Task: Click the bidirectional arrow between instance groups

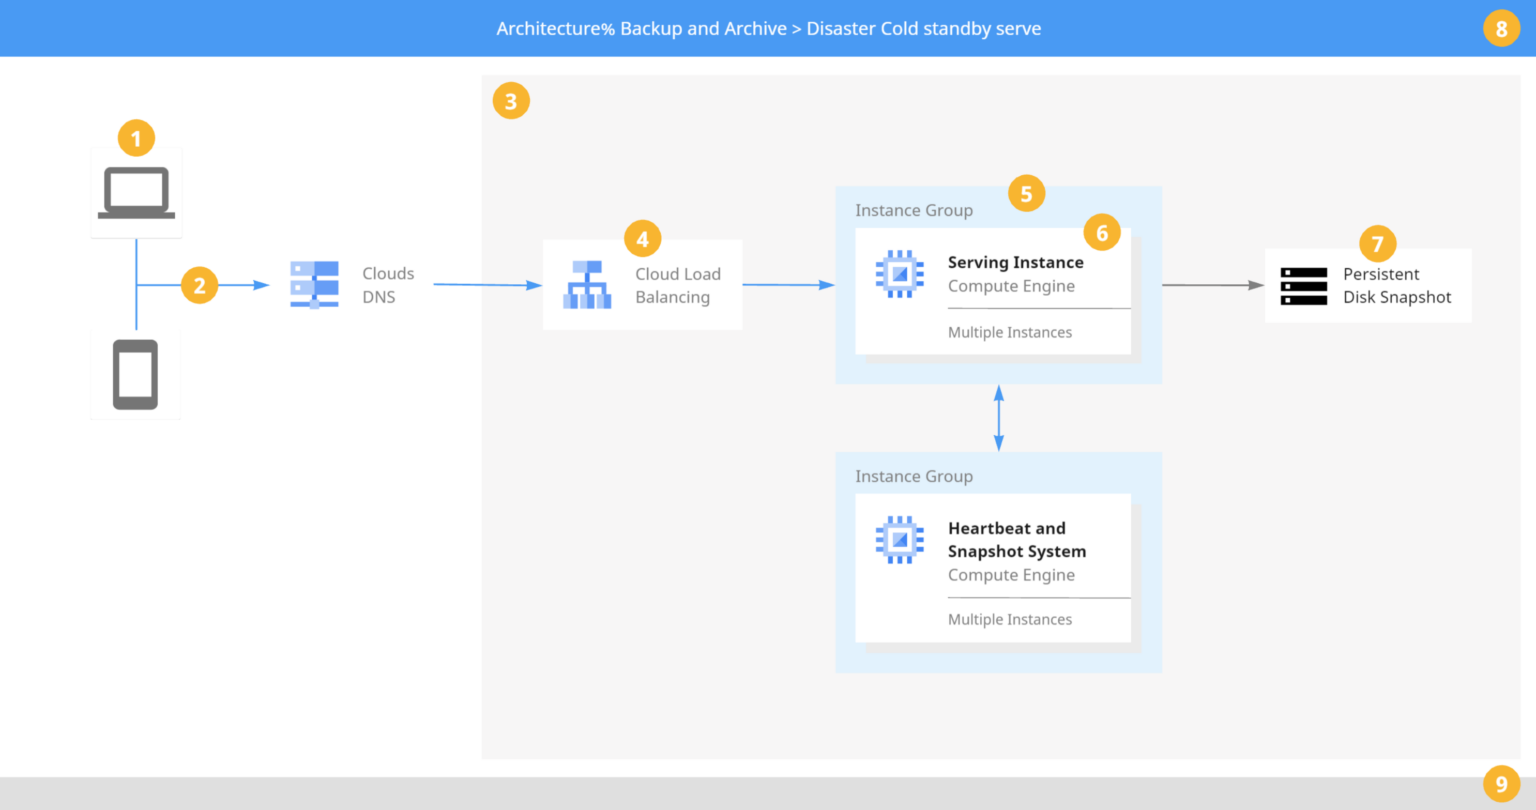Action: click(x=998, y=416)
